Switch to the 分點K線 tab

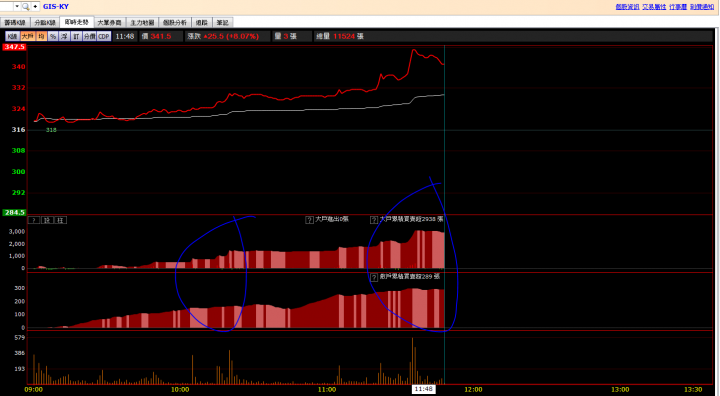coord(45,23)
